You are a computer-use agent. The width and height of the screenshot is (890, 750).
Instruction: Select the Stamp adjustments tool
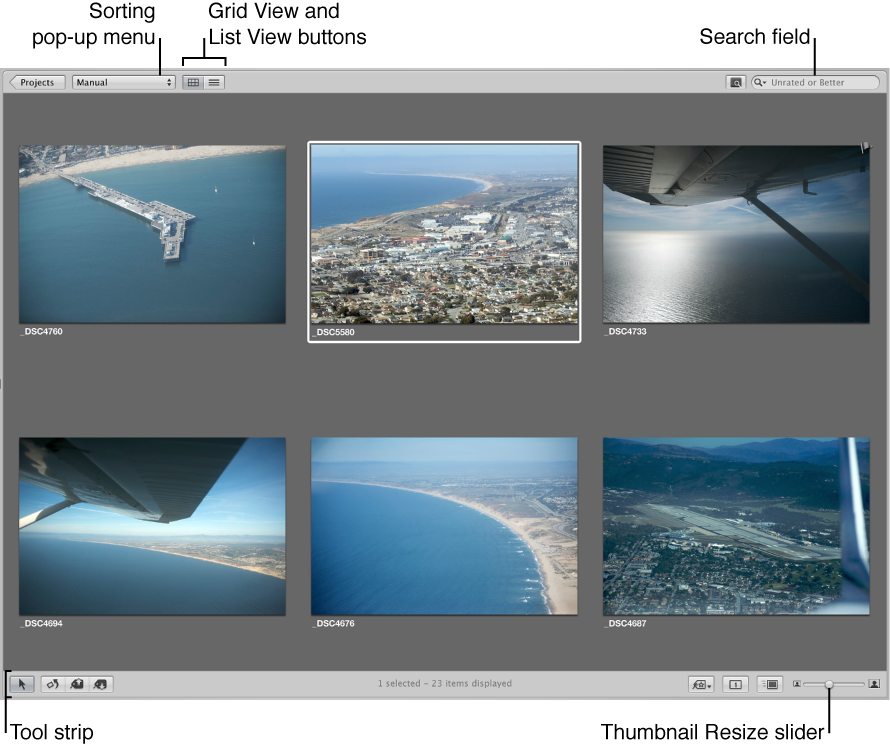(x=99, y=684)
